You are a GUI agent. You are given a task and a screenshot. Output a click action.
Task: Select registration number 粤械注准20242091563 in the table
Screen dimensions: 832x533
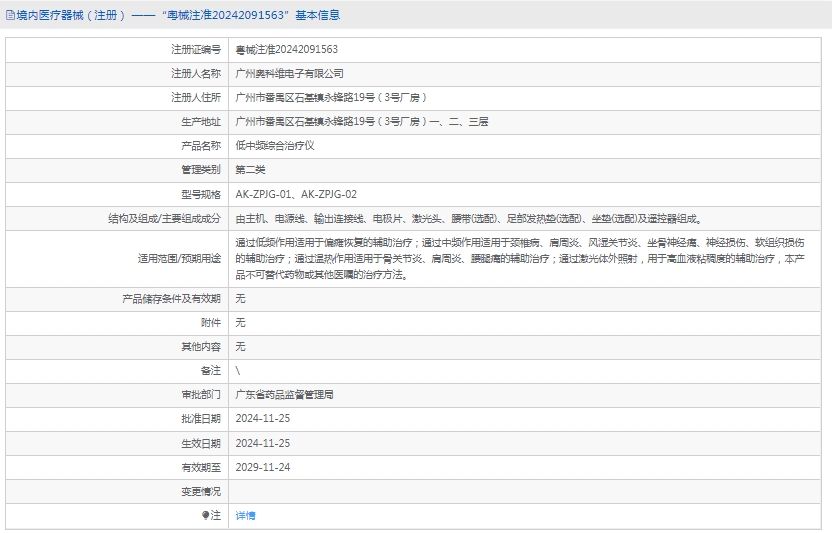click(286, 49)
